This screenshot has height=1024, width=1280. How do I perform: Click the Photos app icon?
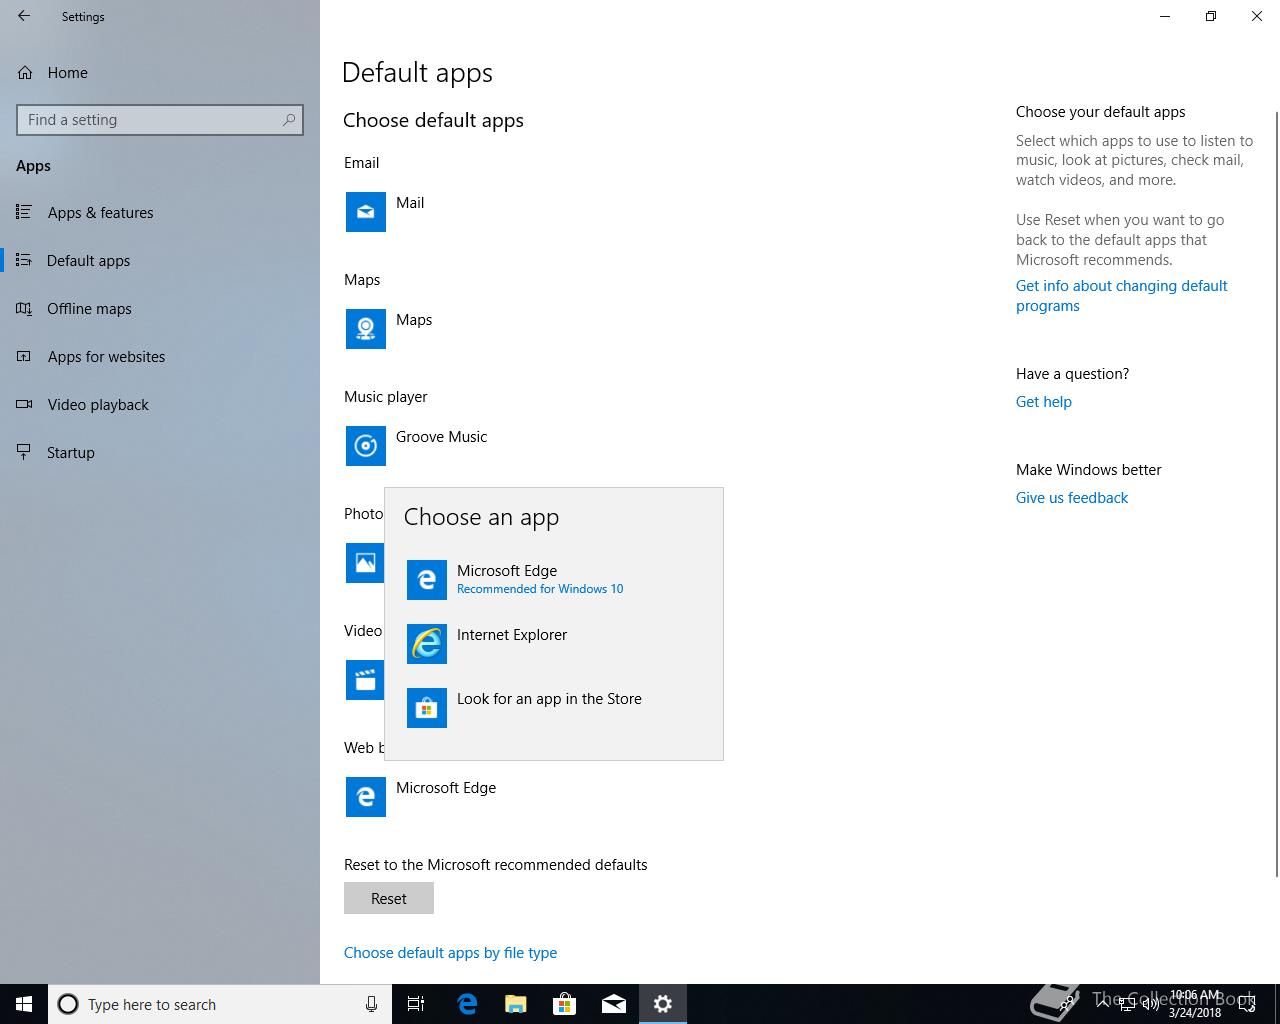click(365, 563)
